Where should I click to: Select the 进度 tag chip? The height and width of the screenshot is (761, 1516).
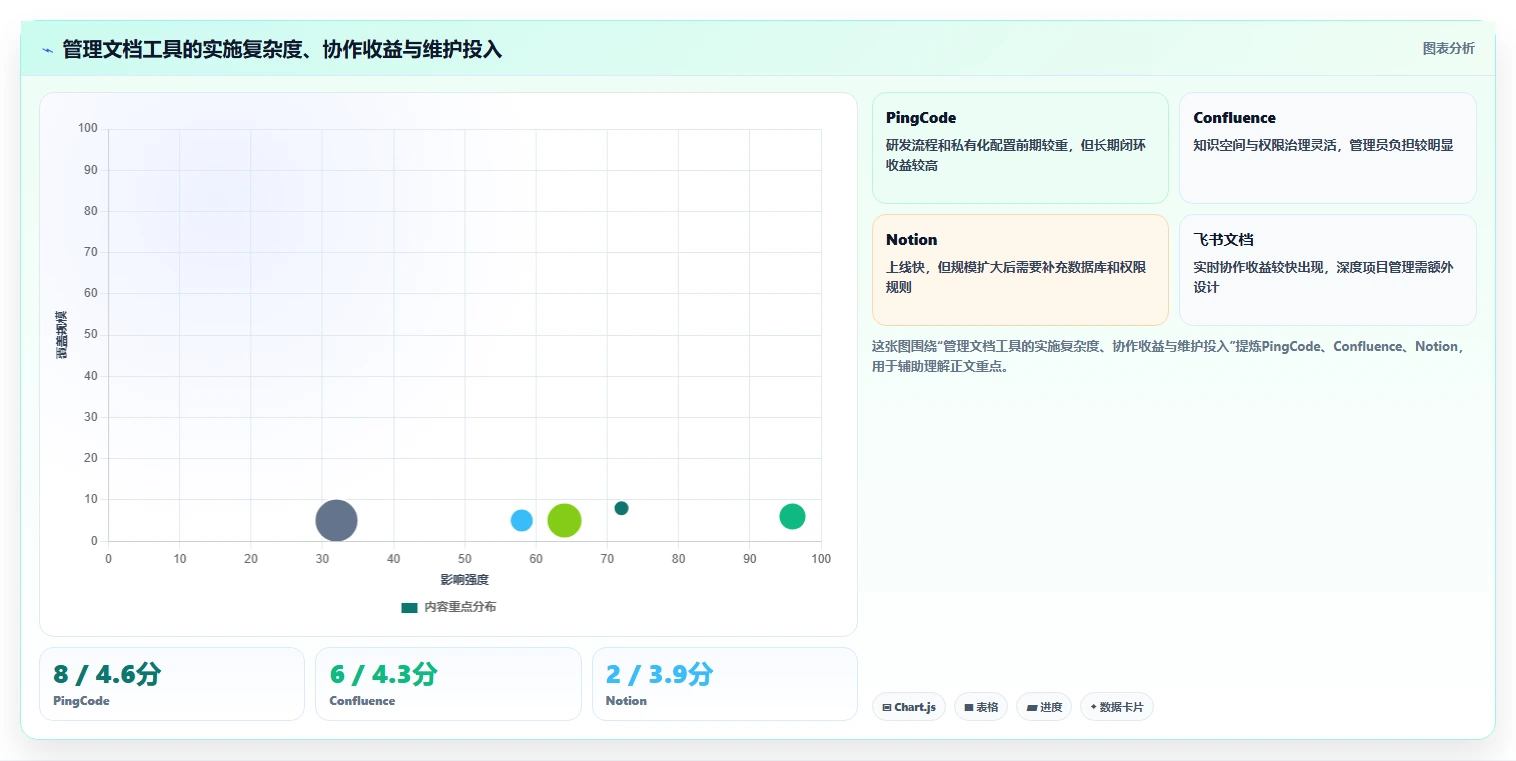click(1044, 707)
